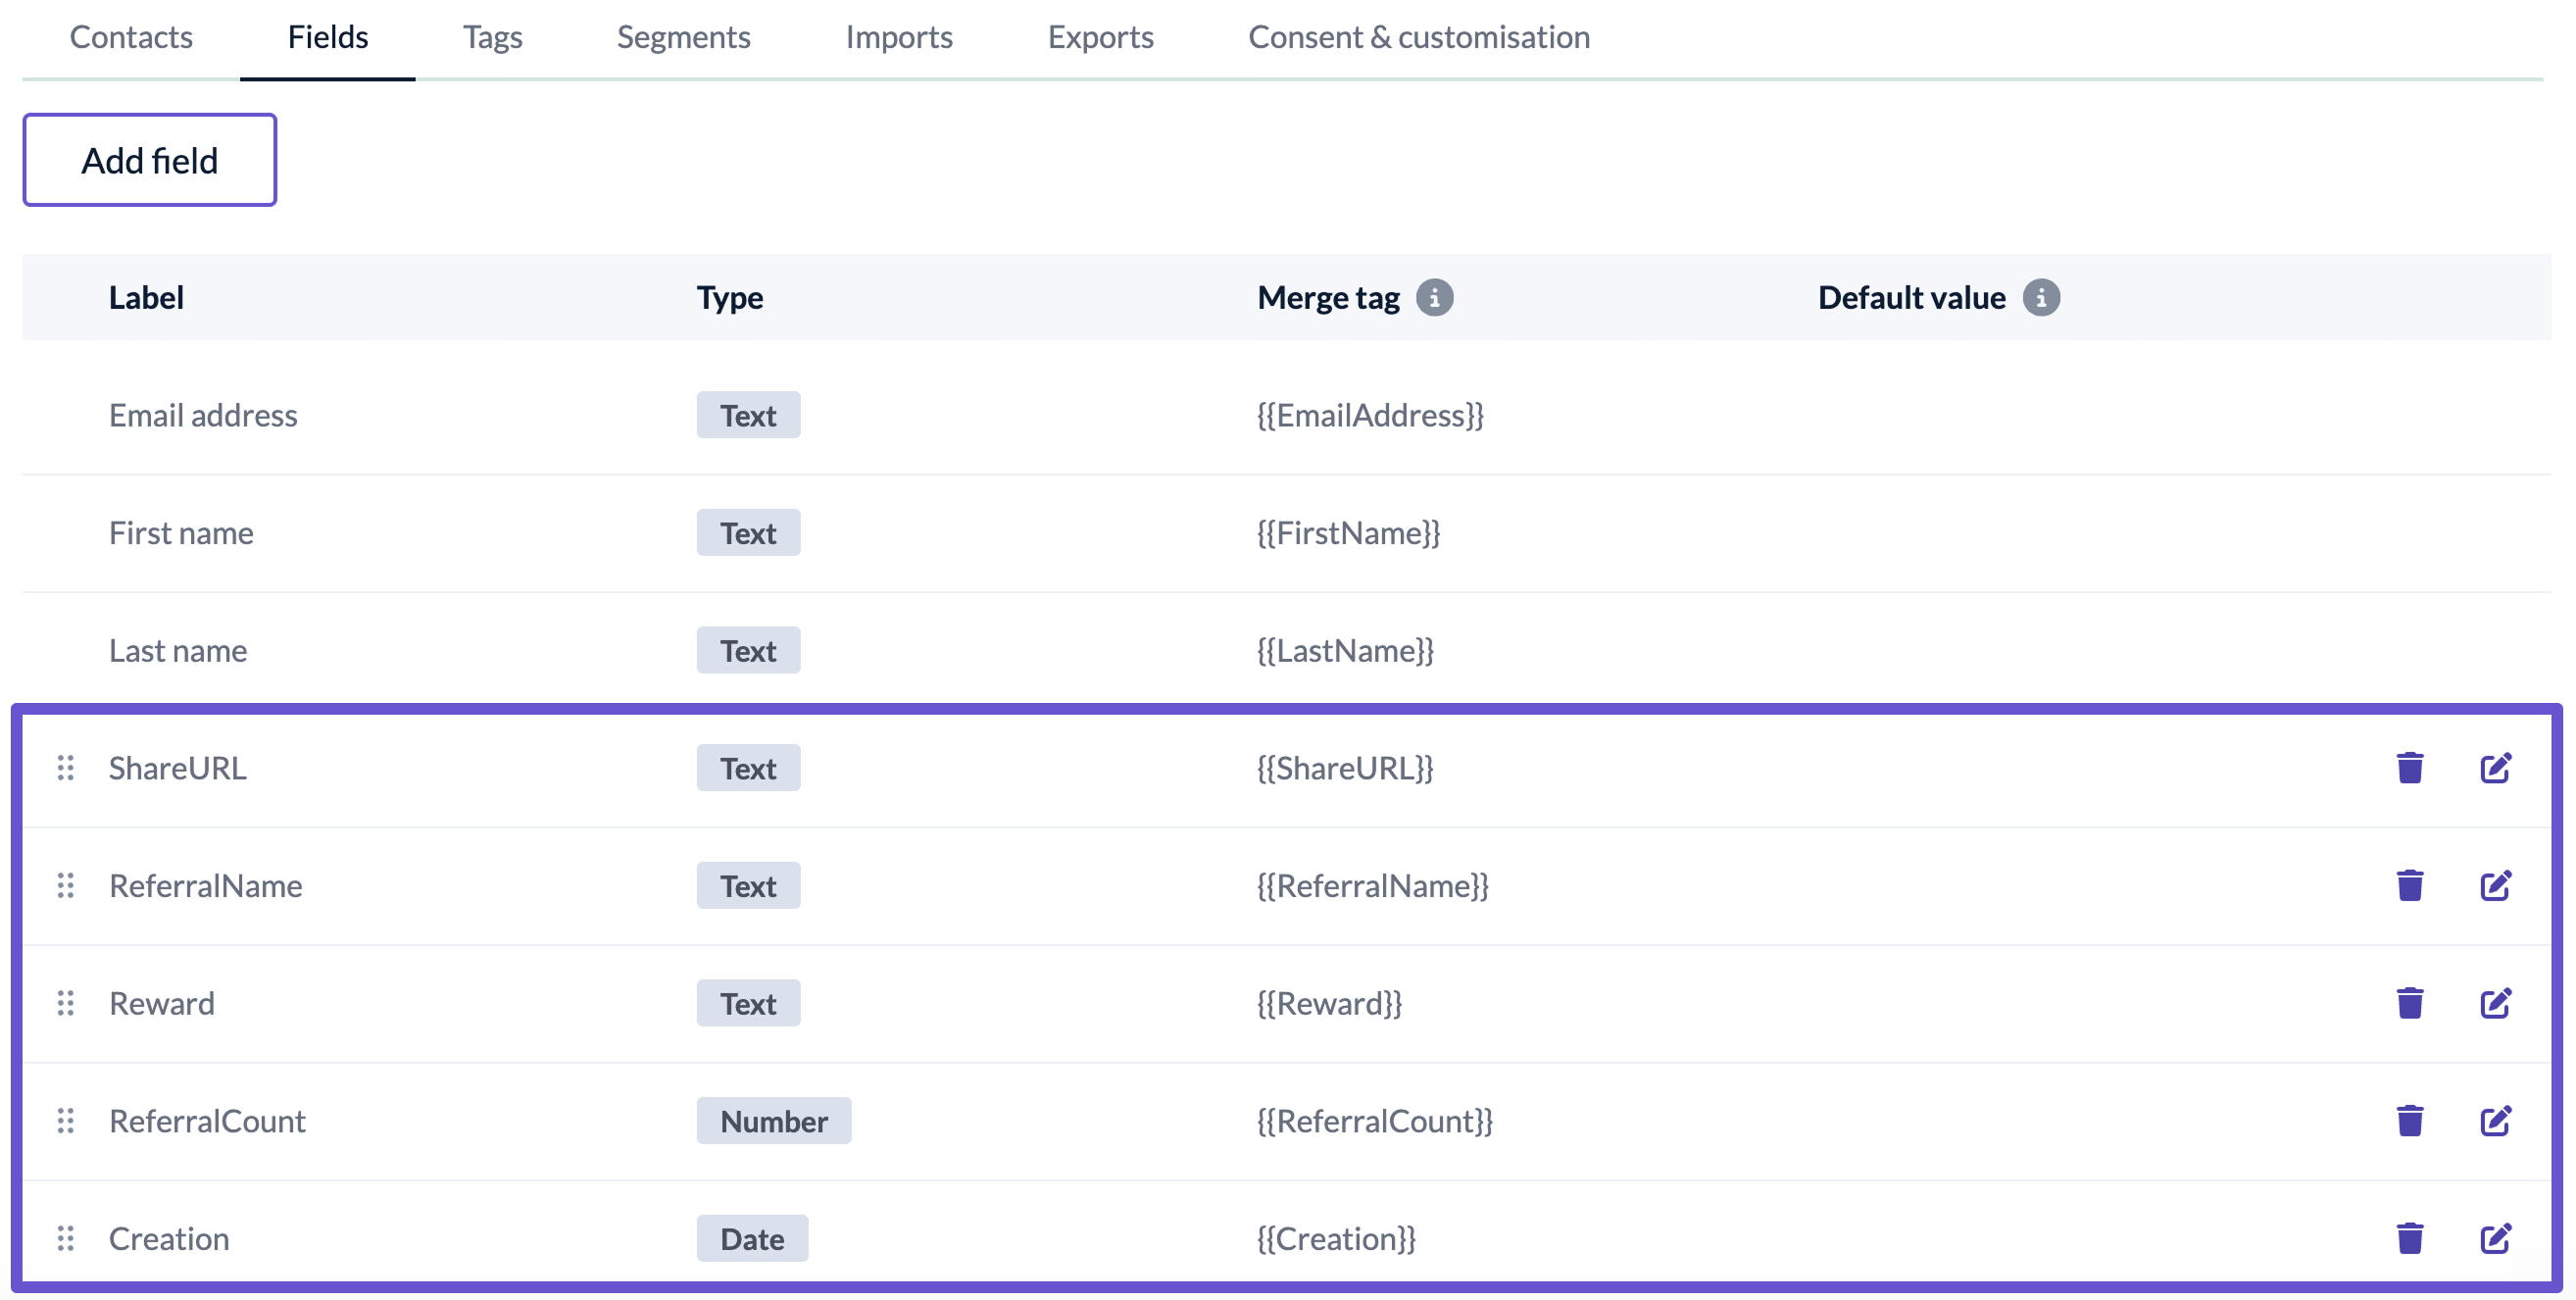Click the {{Creation}} merge tag
This screenshot has height=1300, width=2576.
(x=1336, y=1239)
